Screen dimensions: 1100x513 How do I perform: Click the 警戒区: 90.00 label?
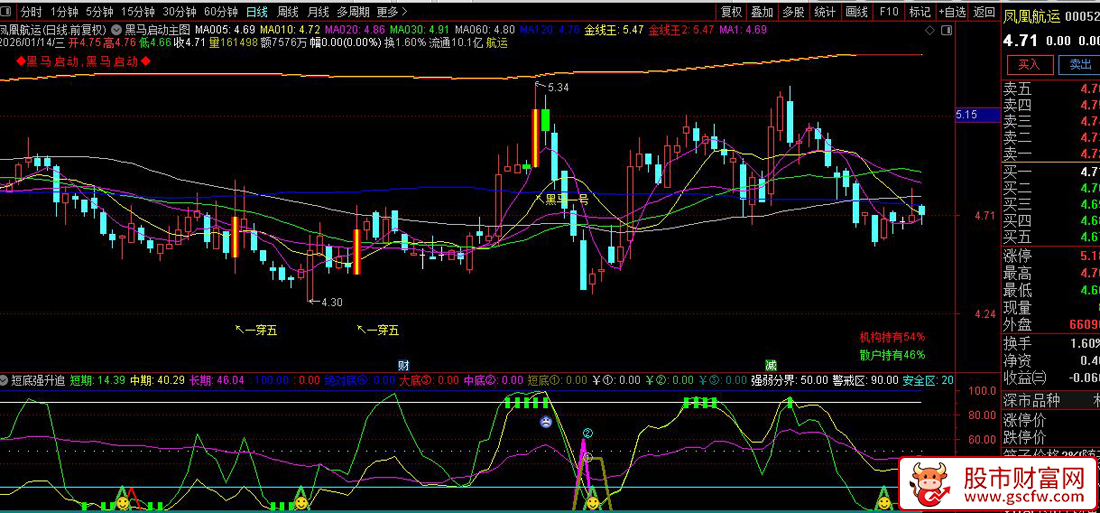coord(865,380)
